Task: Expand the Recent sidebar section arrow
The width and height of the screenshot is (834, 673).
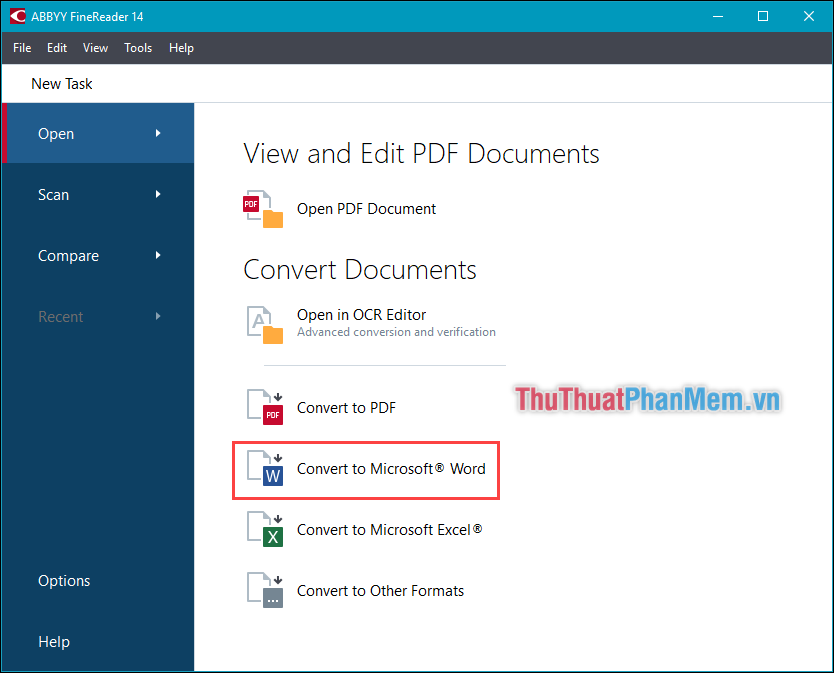Action: pyautogui.click(x=158, y=316)
